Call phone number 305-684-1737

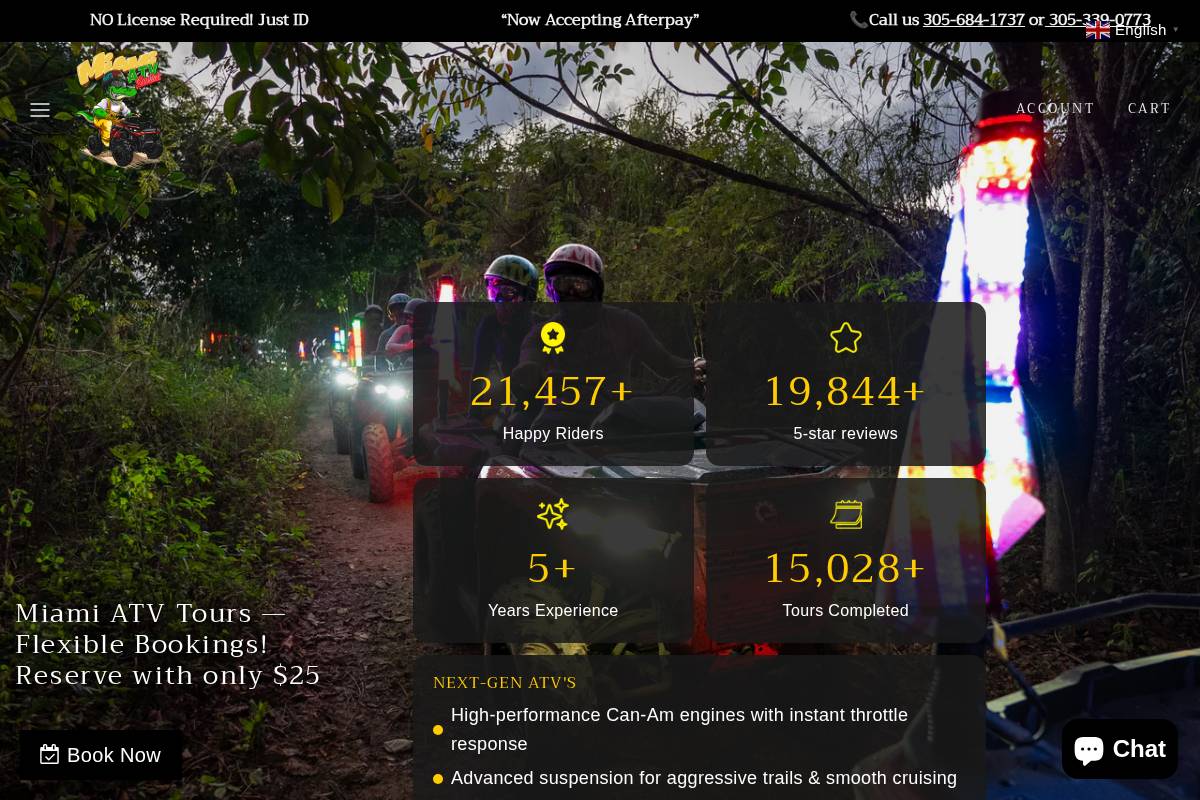[973, 20]
